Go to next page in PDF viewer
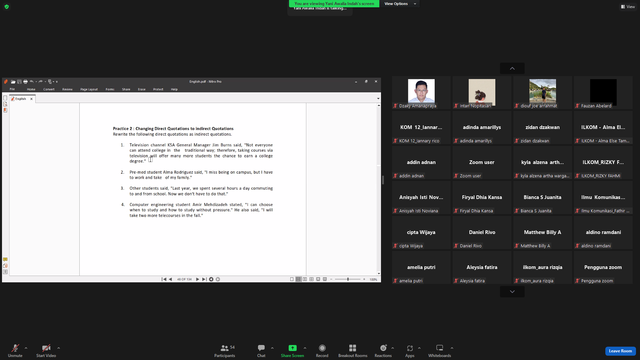The image size is (640, 360). tap(198, 279)
